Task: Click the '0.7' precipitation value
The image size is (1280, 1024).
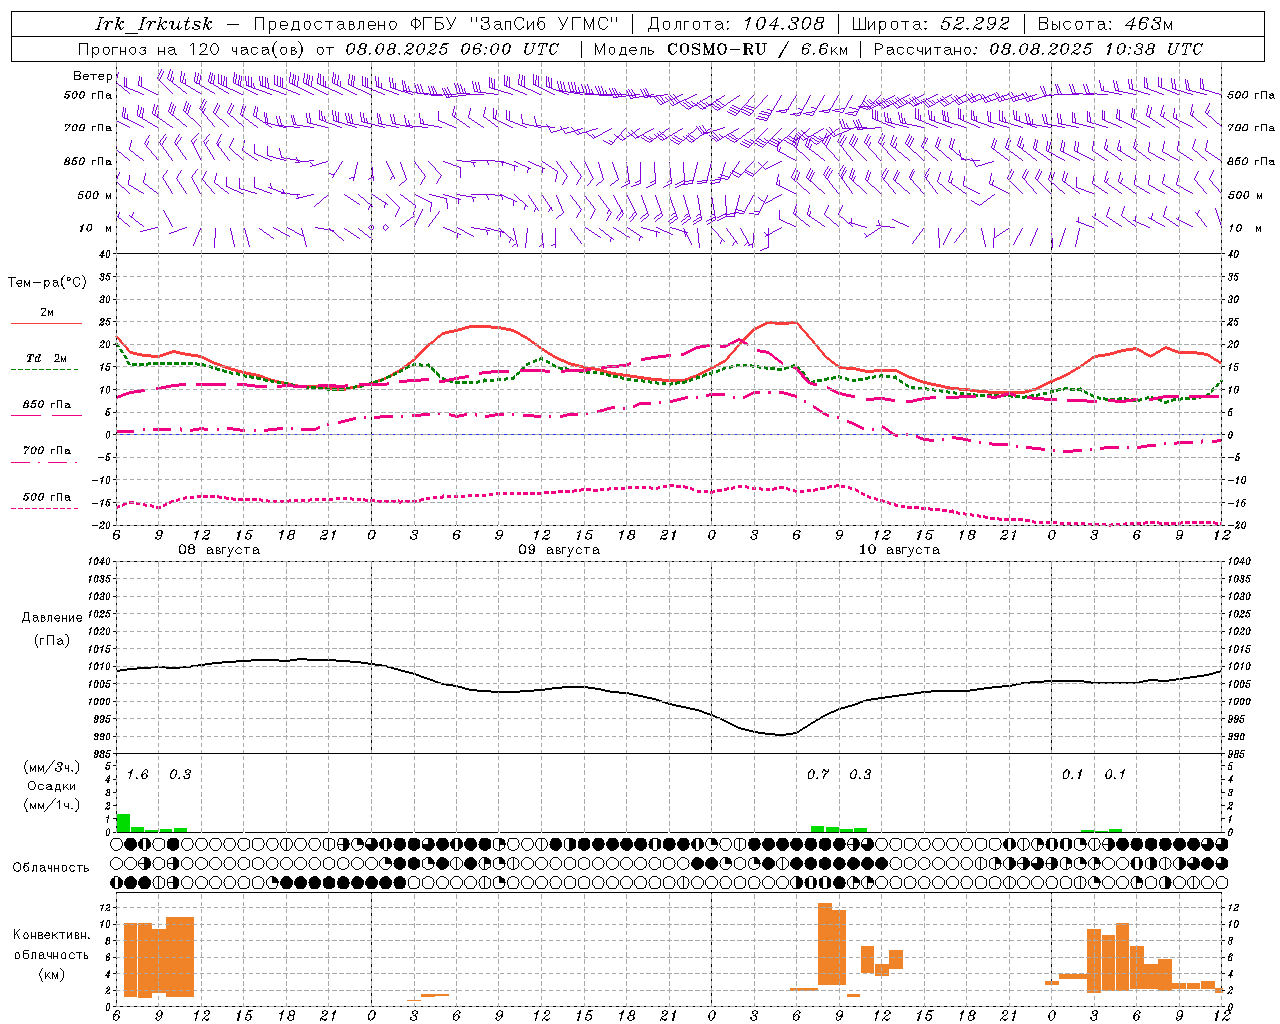Action: pyautogui.click(x=818, y=775)
